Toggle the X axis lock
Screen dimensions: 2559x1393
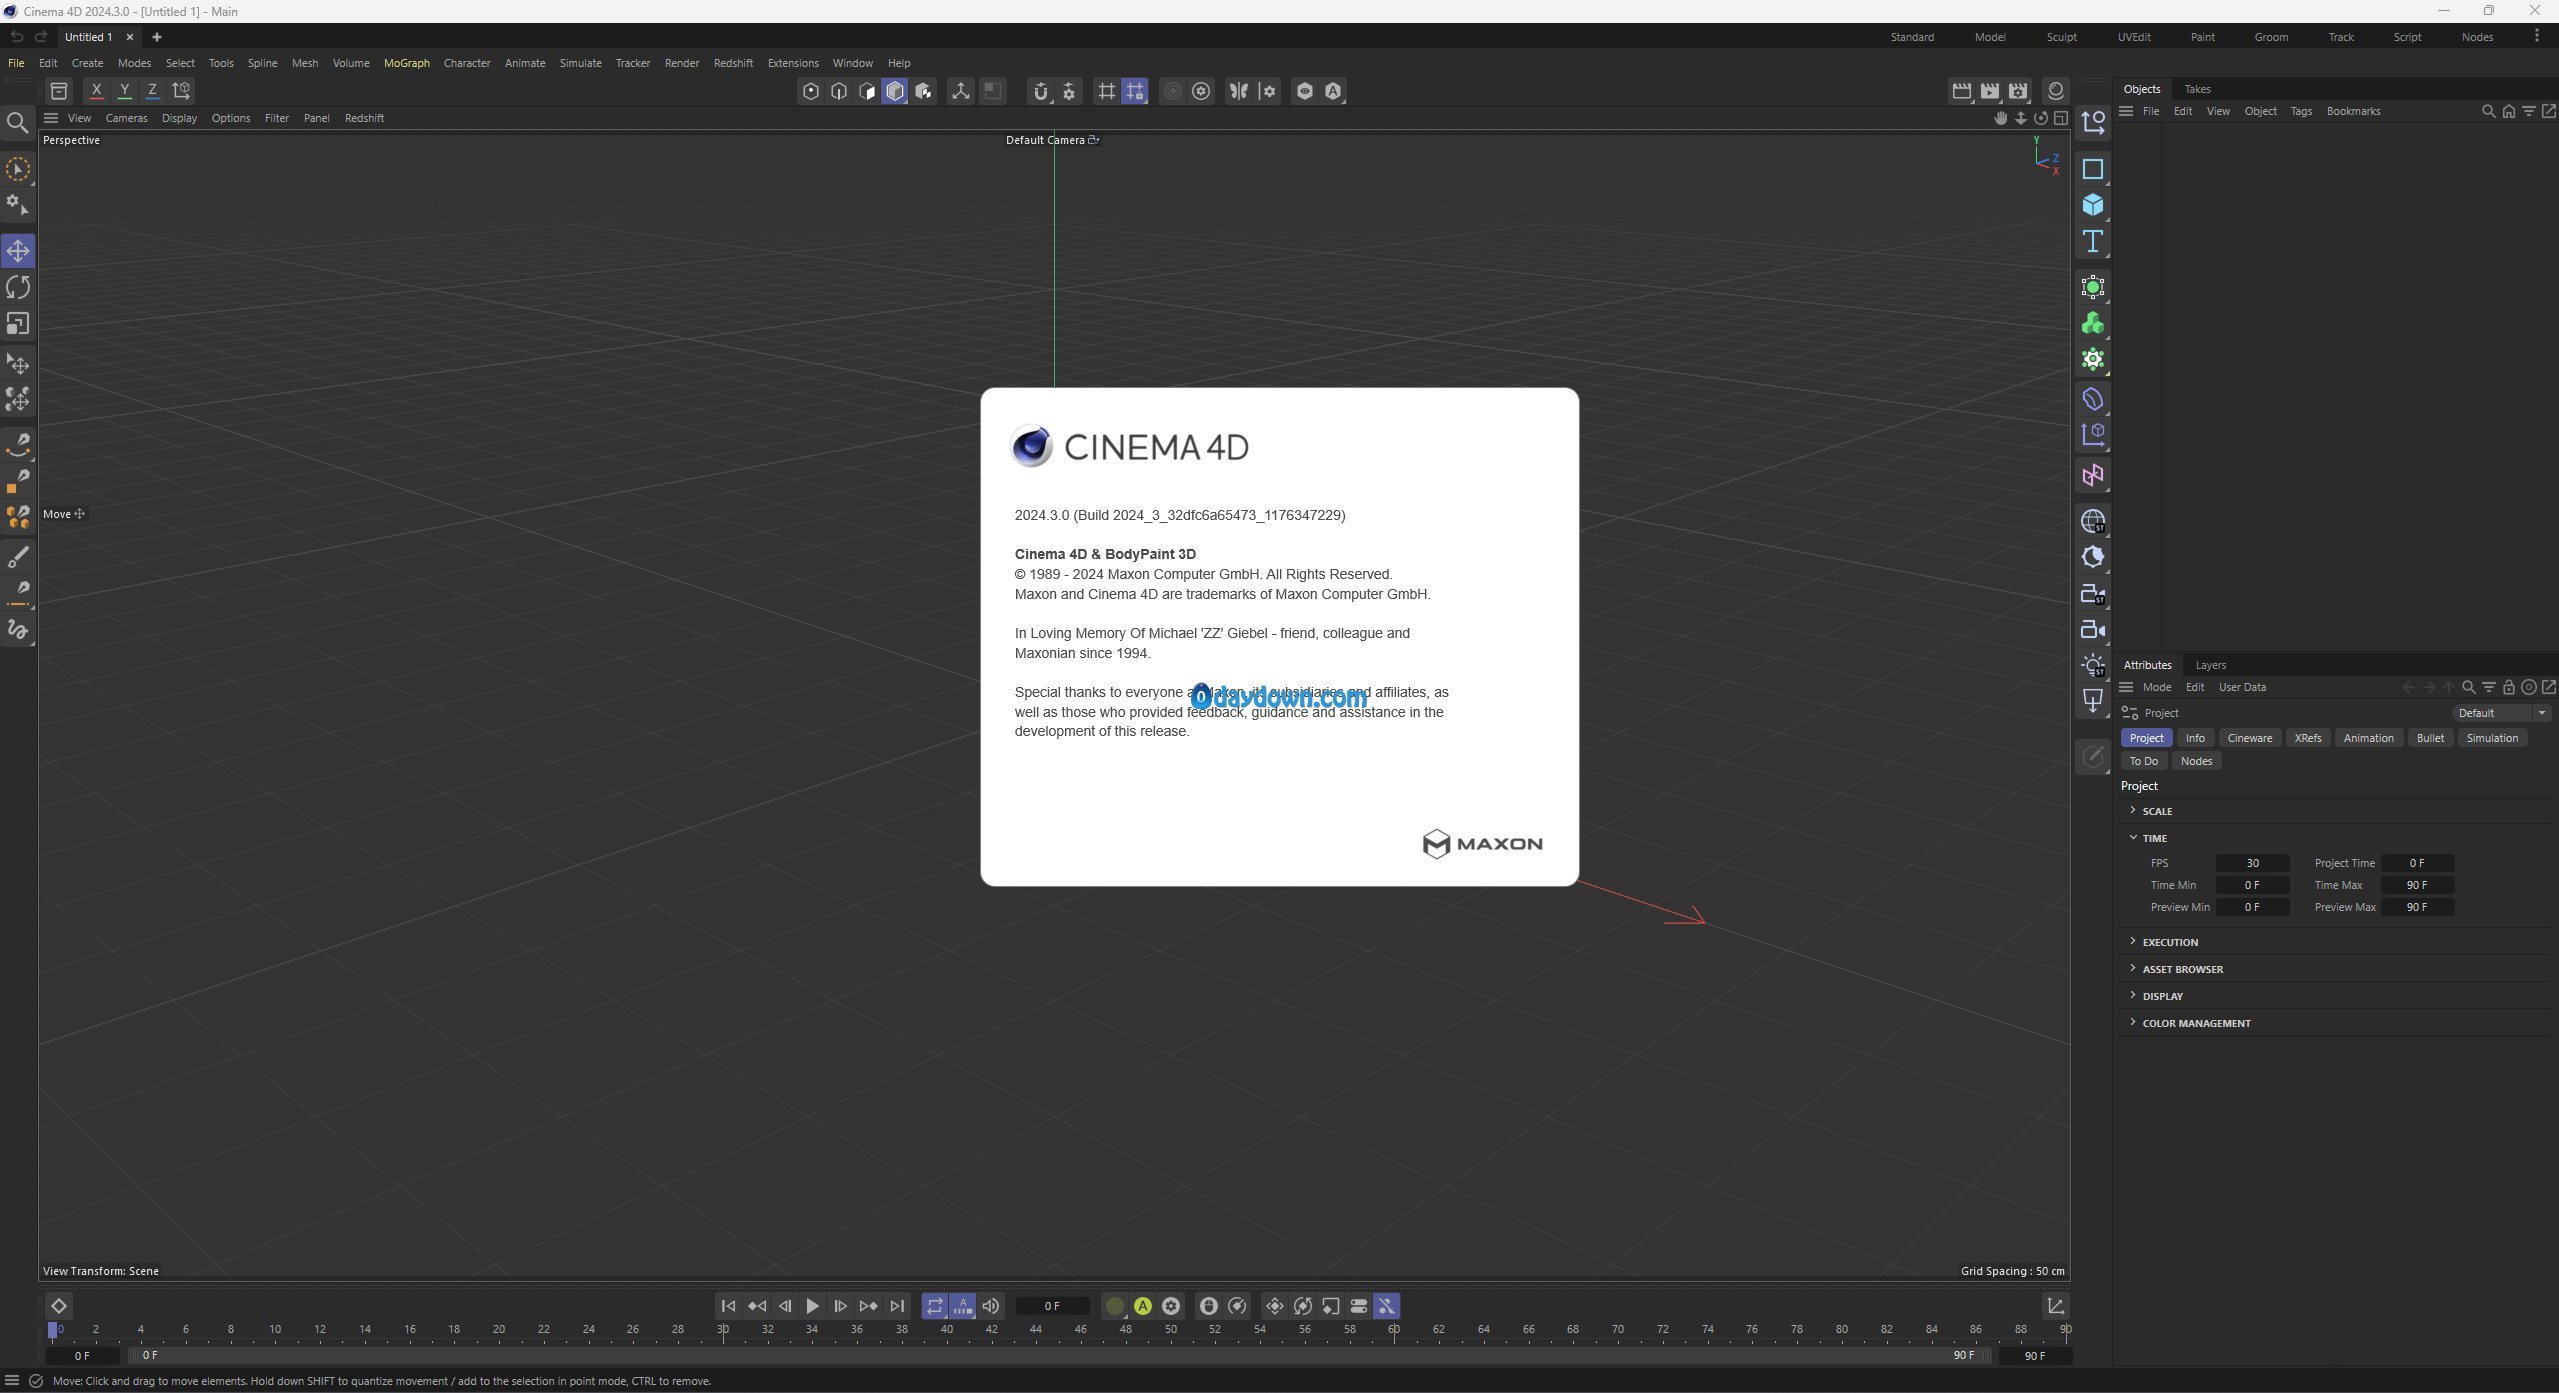coord(96,91)
